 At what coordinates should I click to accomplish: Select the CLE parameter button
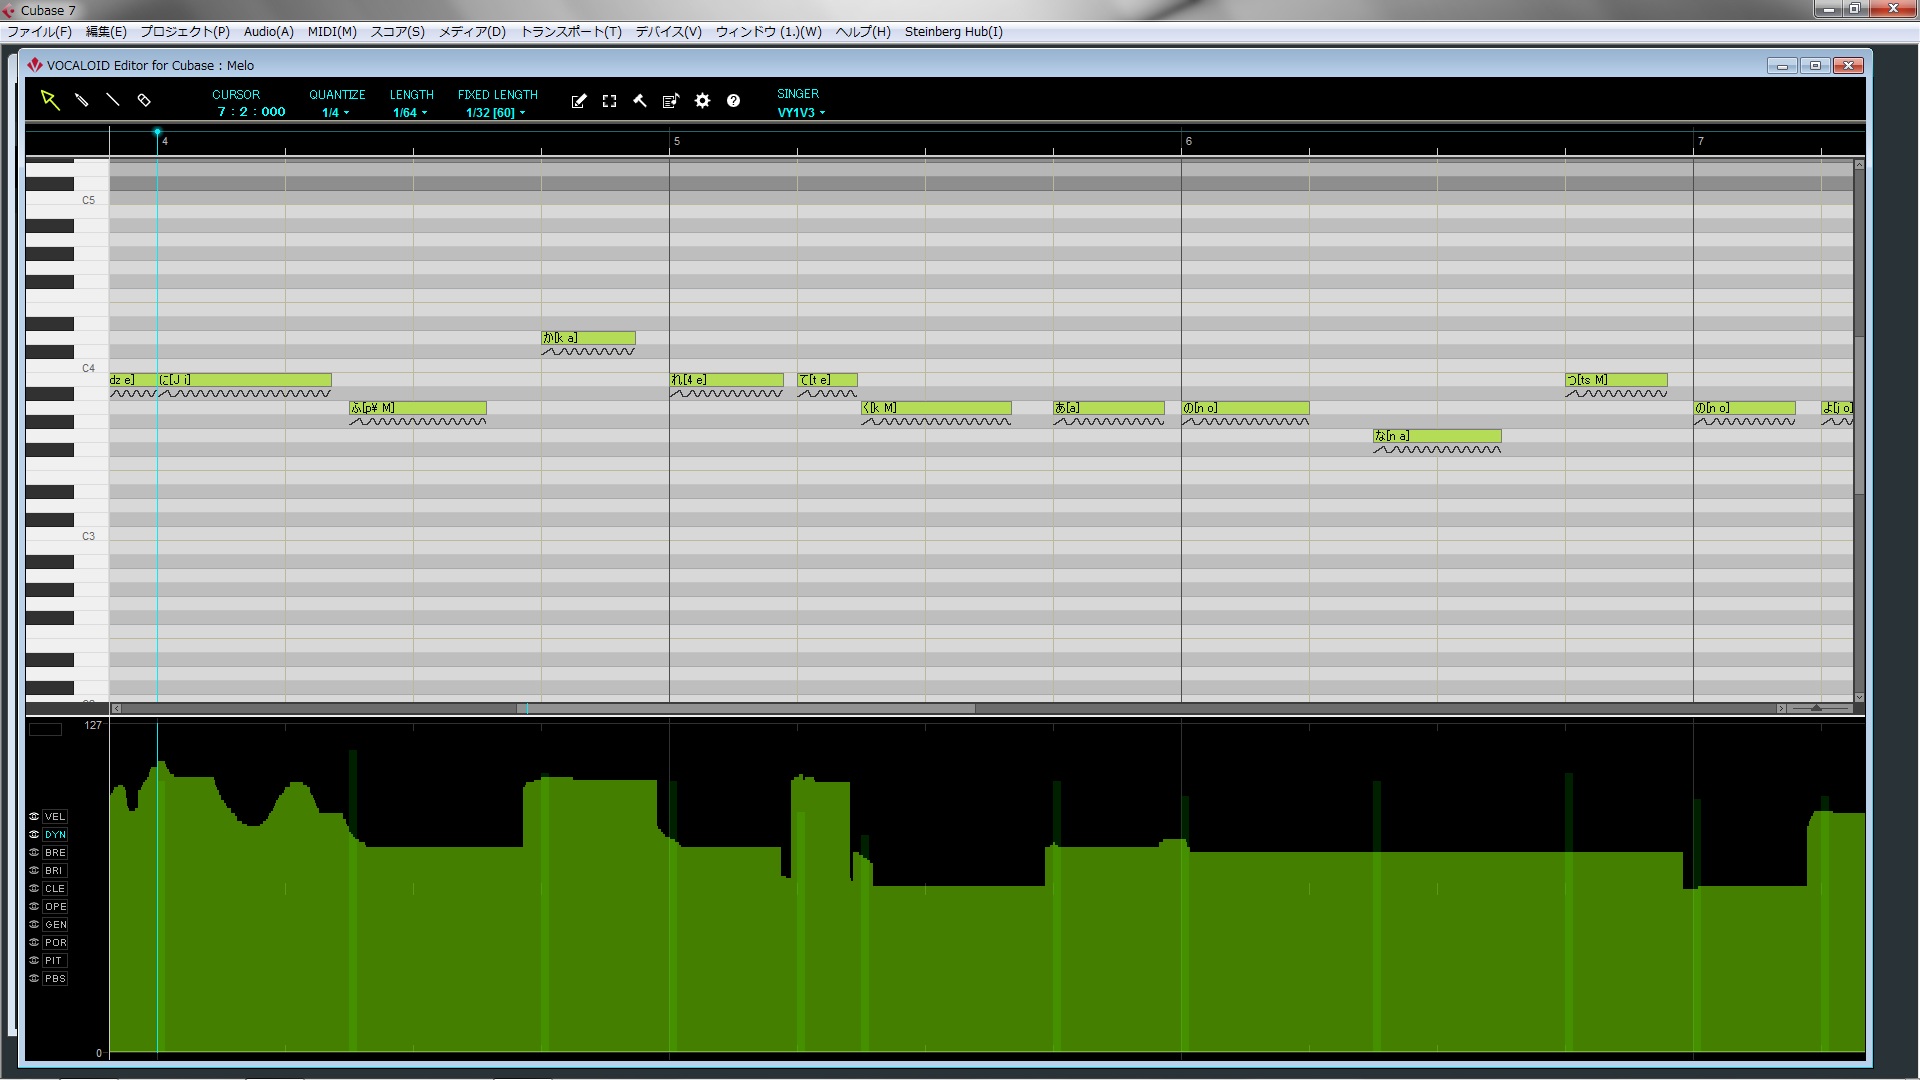point(55,889)
